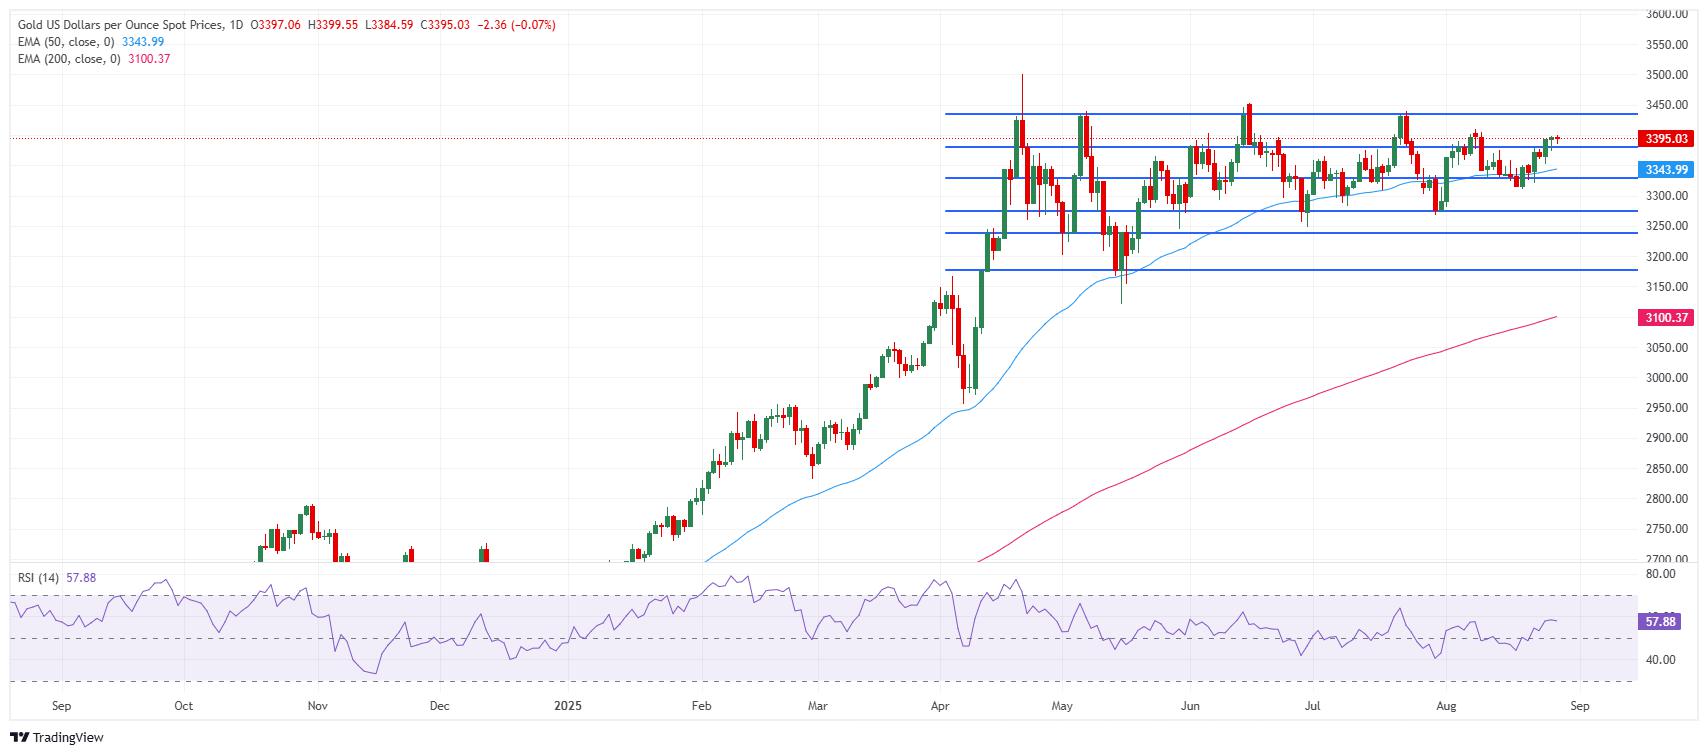1708x755 pixels.
Task: Click the 3000.00 price scale label
Action: (x=1666, y=378)
